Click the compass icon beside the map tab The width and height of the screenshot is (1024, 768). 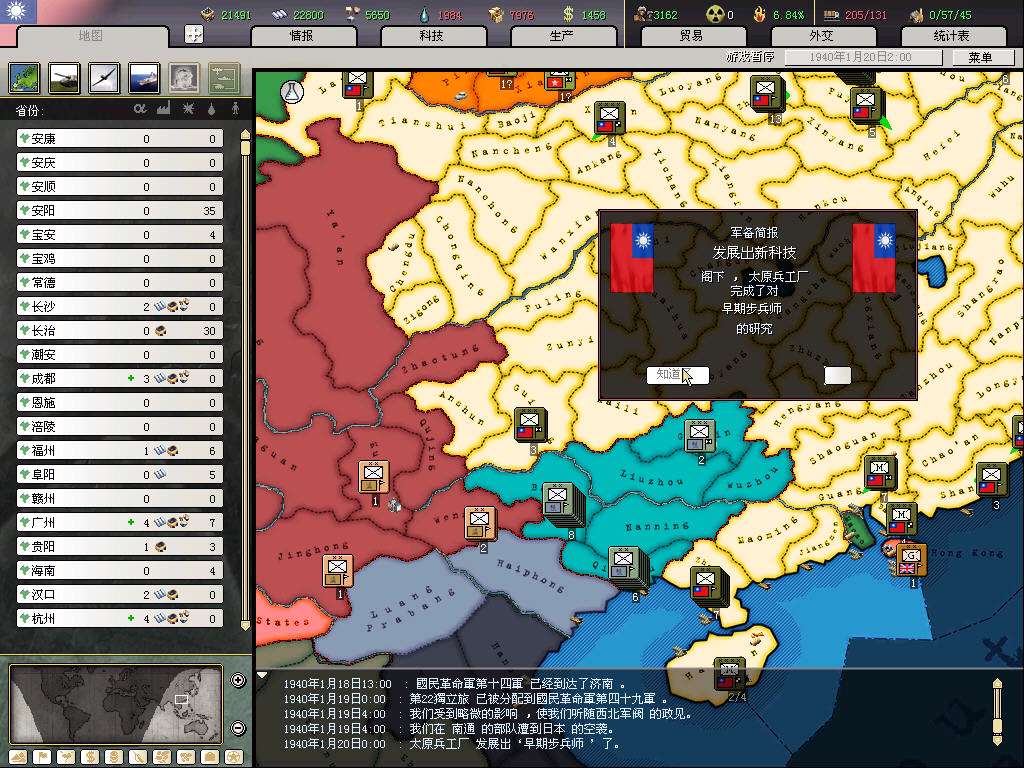click(x=194, y=35)
